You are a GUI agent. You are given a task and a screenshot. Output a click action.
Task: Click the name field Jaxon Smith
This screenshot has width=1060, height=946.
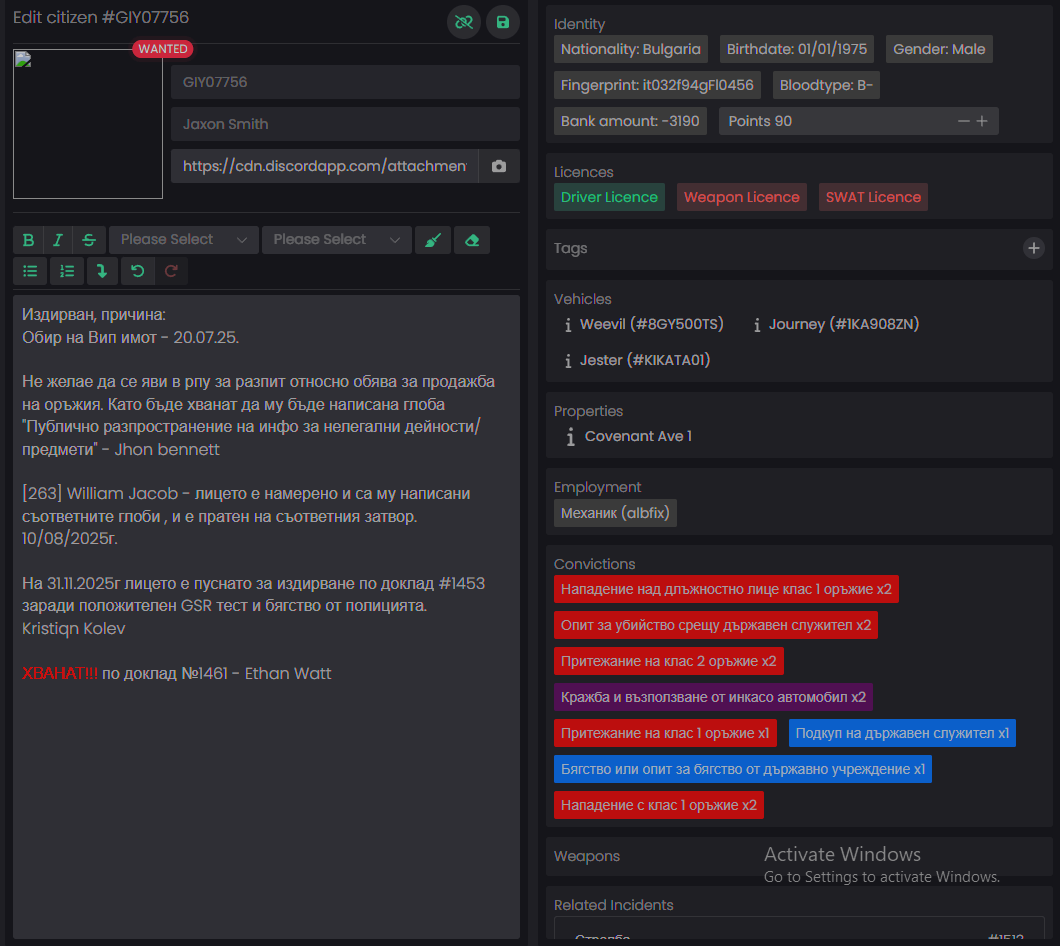pos(345,124)
